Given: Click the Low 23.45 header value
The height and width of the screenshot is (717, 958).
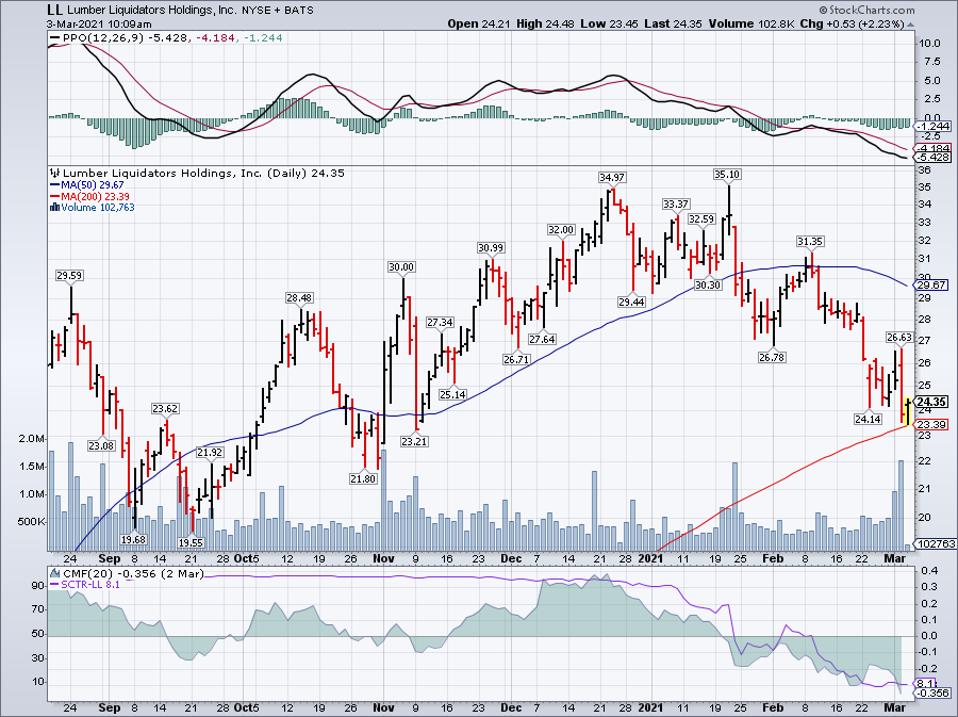Looking at the screenshot, I should pyautogui.click(x=612, y=24).
